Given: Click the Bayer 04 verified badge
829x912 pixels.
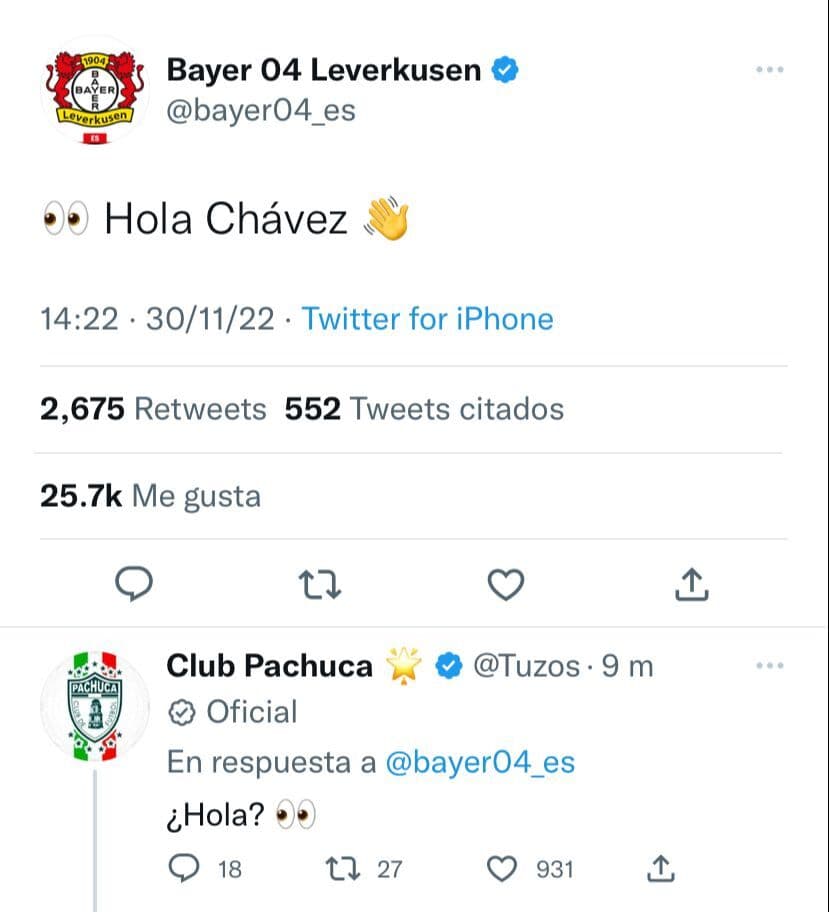Looking at the screenshot, I should (506, 71).
